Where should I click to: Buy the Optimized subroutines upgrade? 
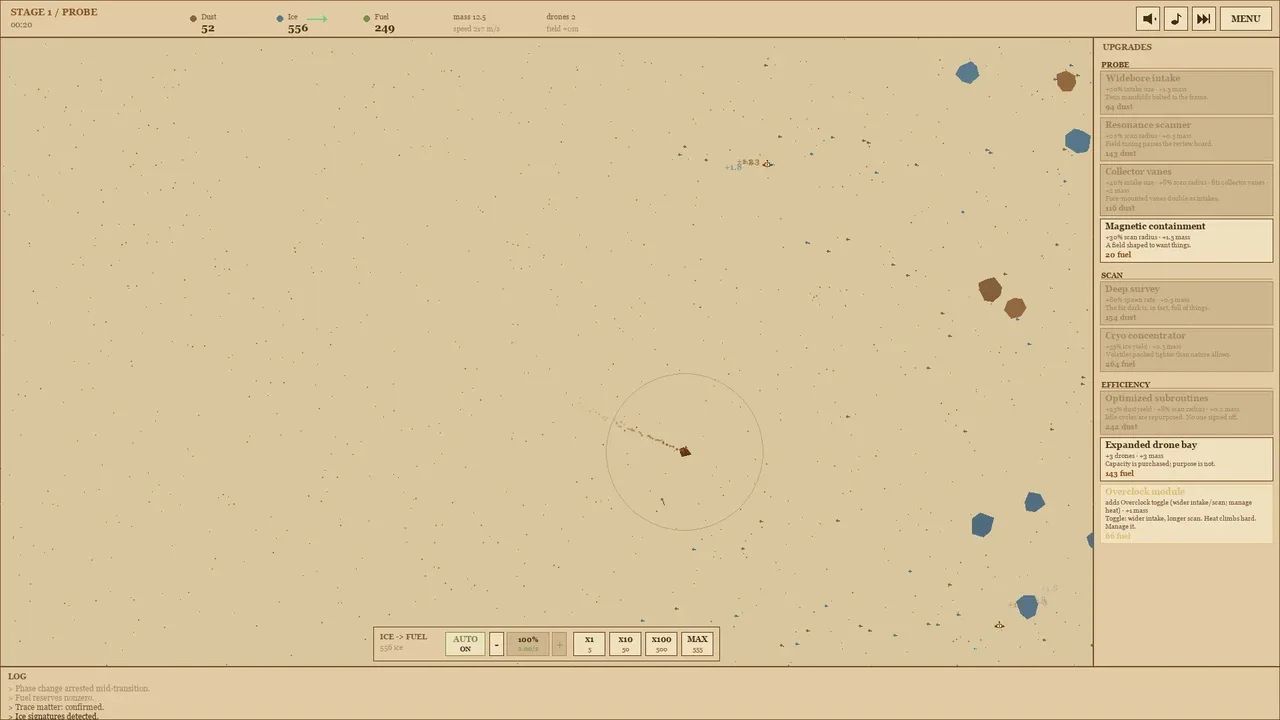[1187, 412]
